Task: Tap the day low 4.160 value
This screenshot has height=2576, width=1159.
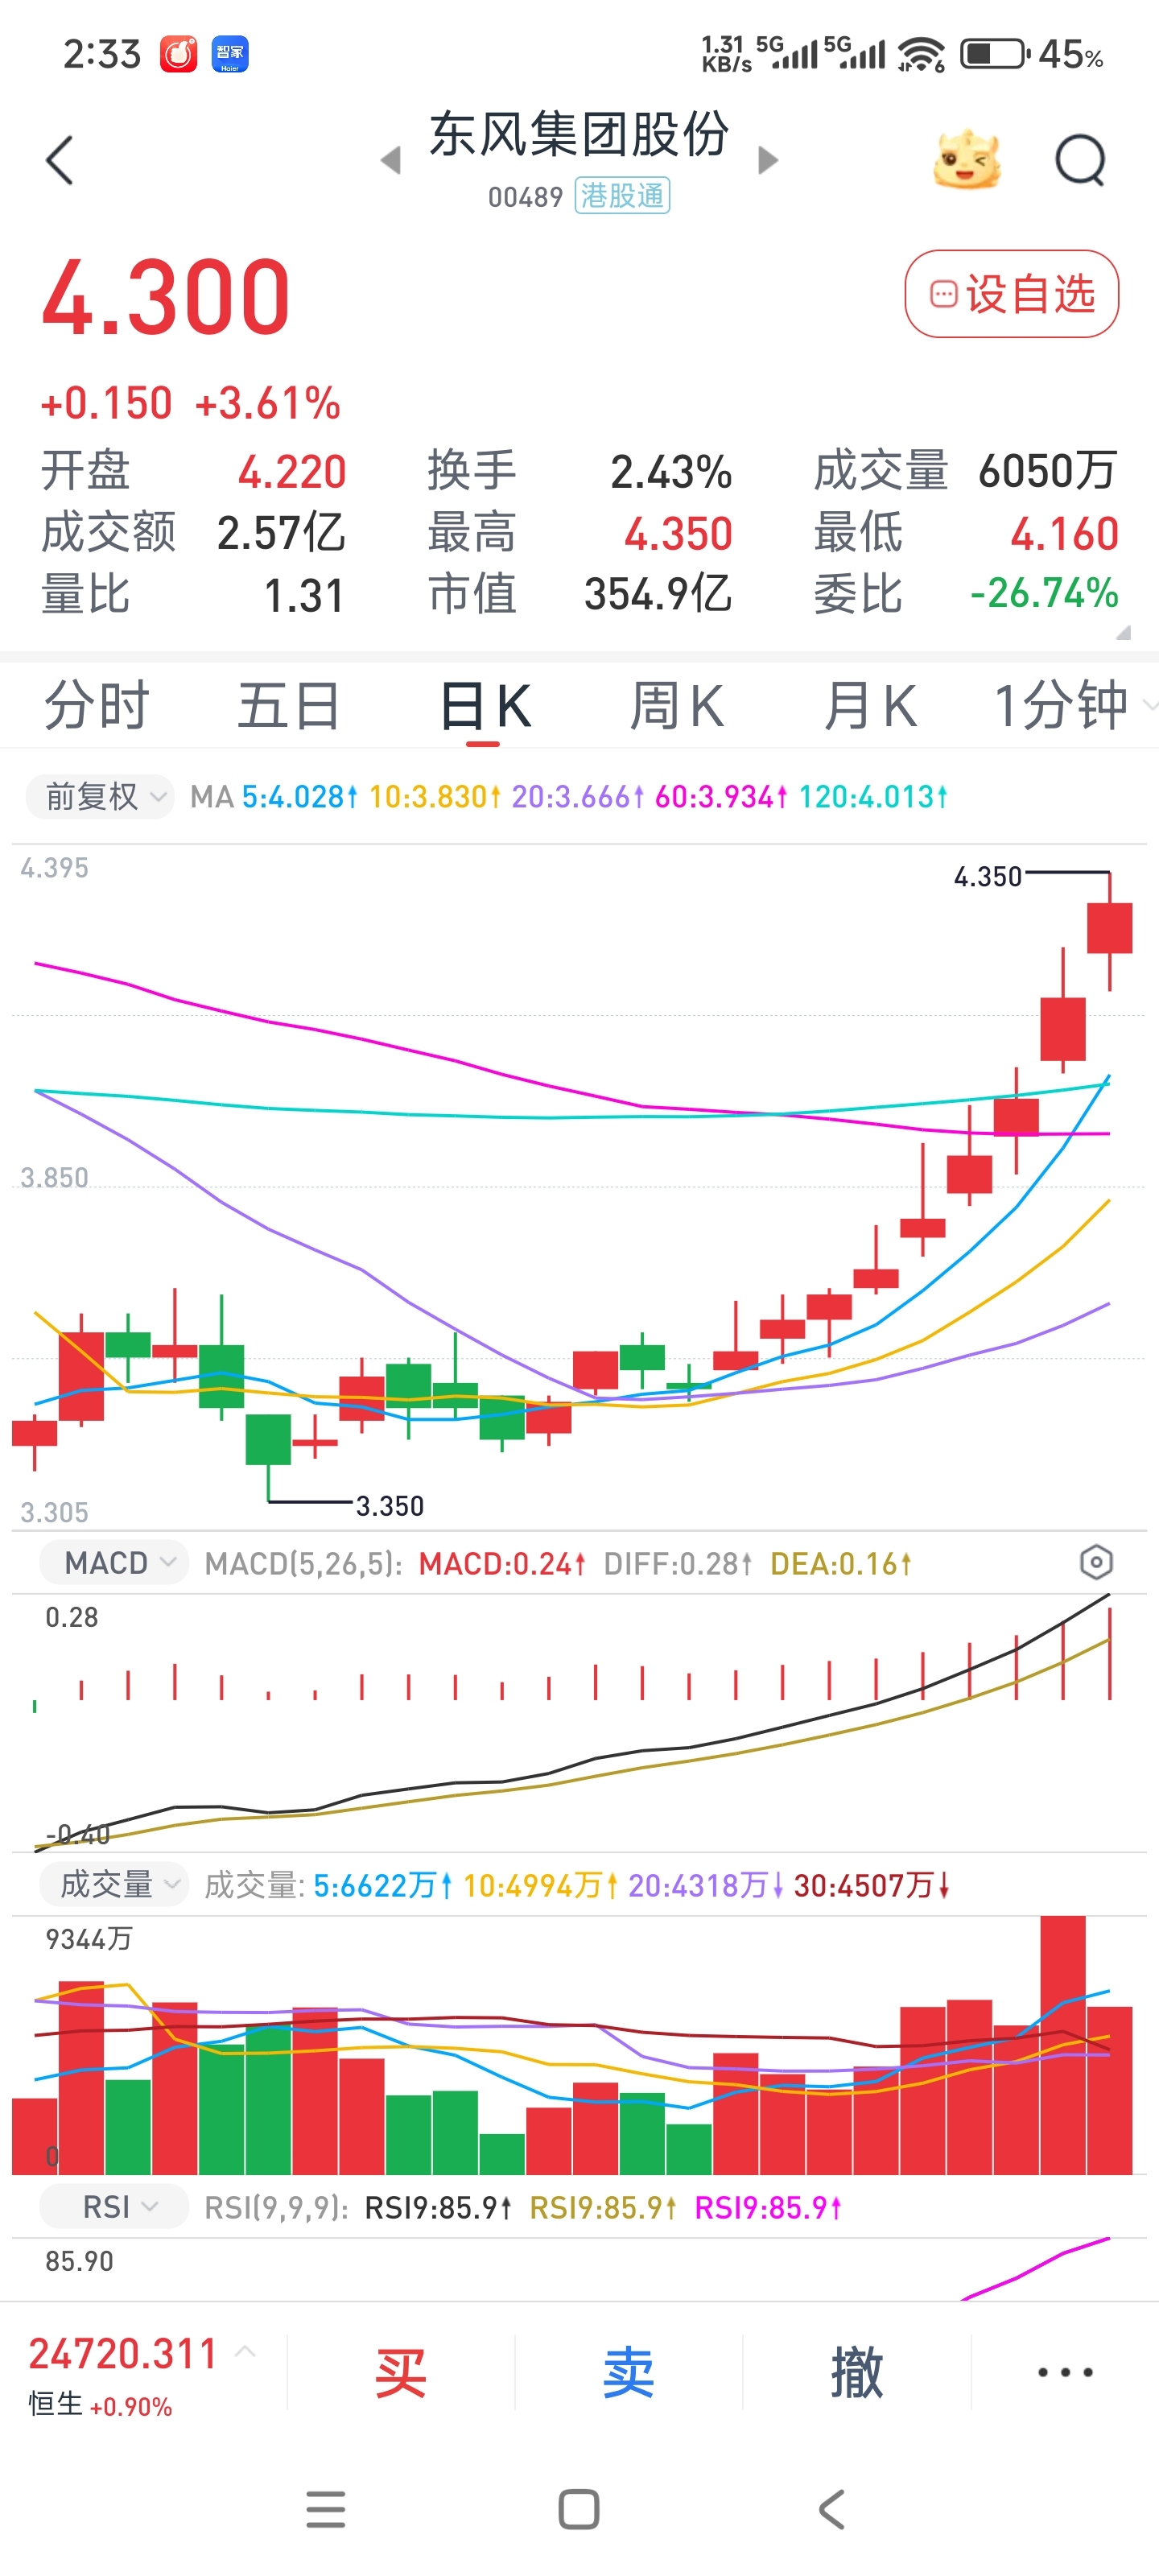Action: [1064, 534]
